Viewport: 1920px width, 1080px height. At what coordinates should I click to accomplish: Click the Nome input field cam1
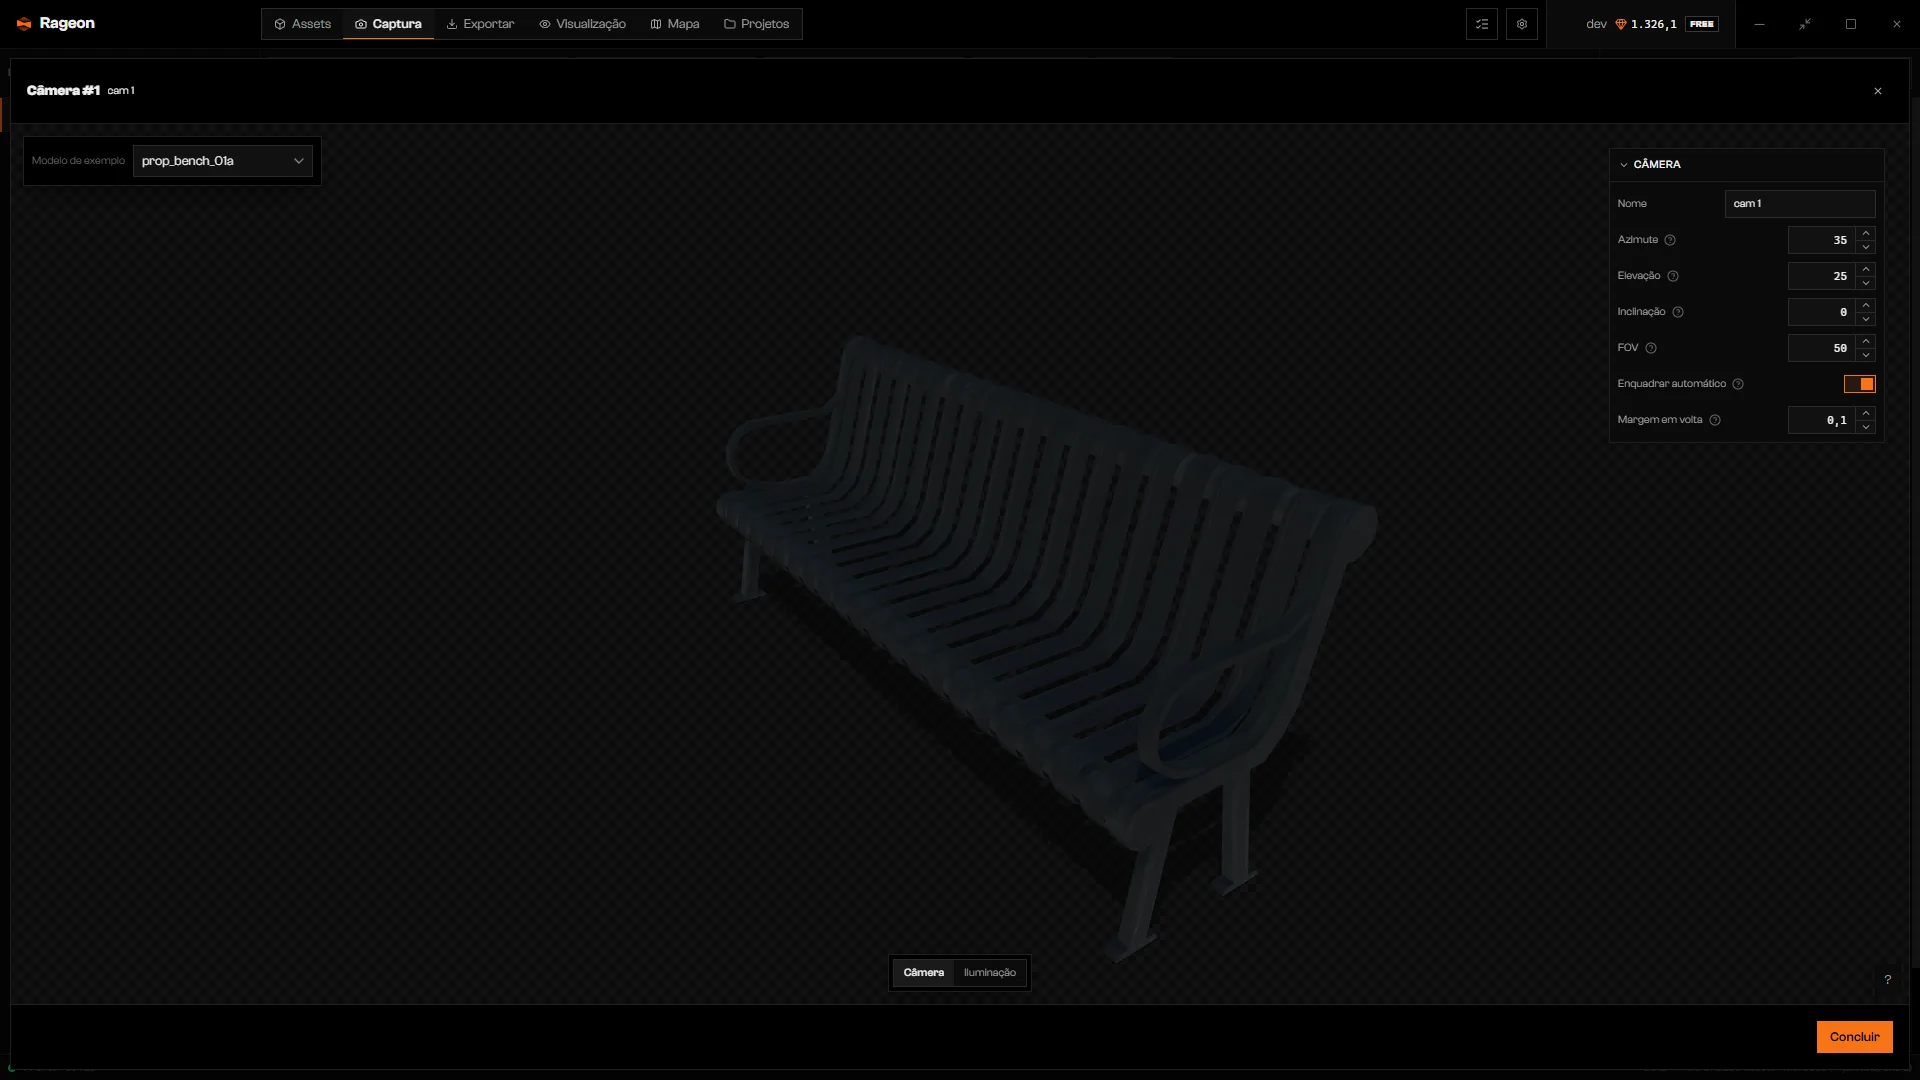1800,204
